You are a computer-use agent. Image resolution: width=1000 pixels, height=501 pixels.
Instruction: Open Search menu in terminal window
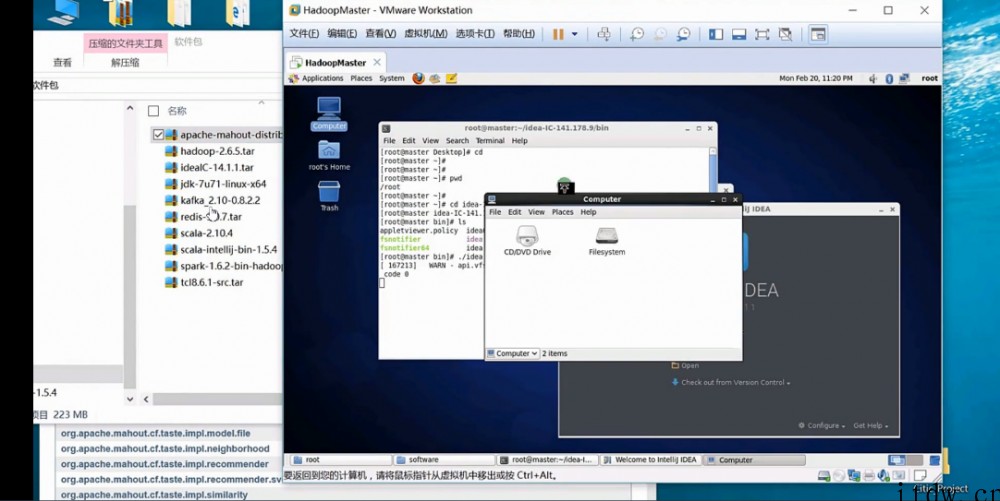pyautogui.click(x=457, y=141)
